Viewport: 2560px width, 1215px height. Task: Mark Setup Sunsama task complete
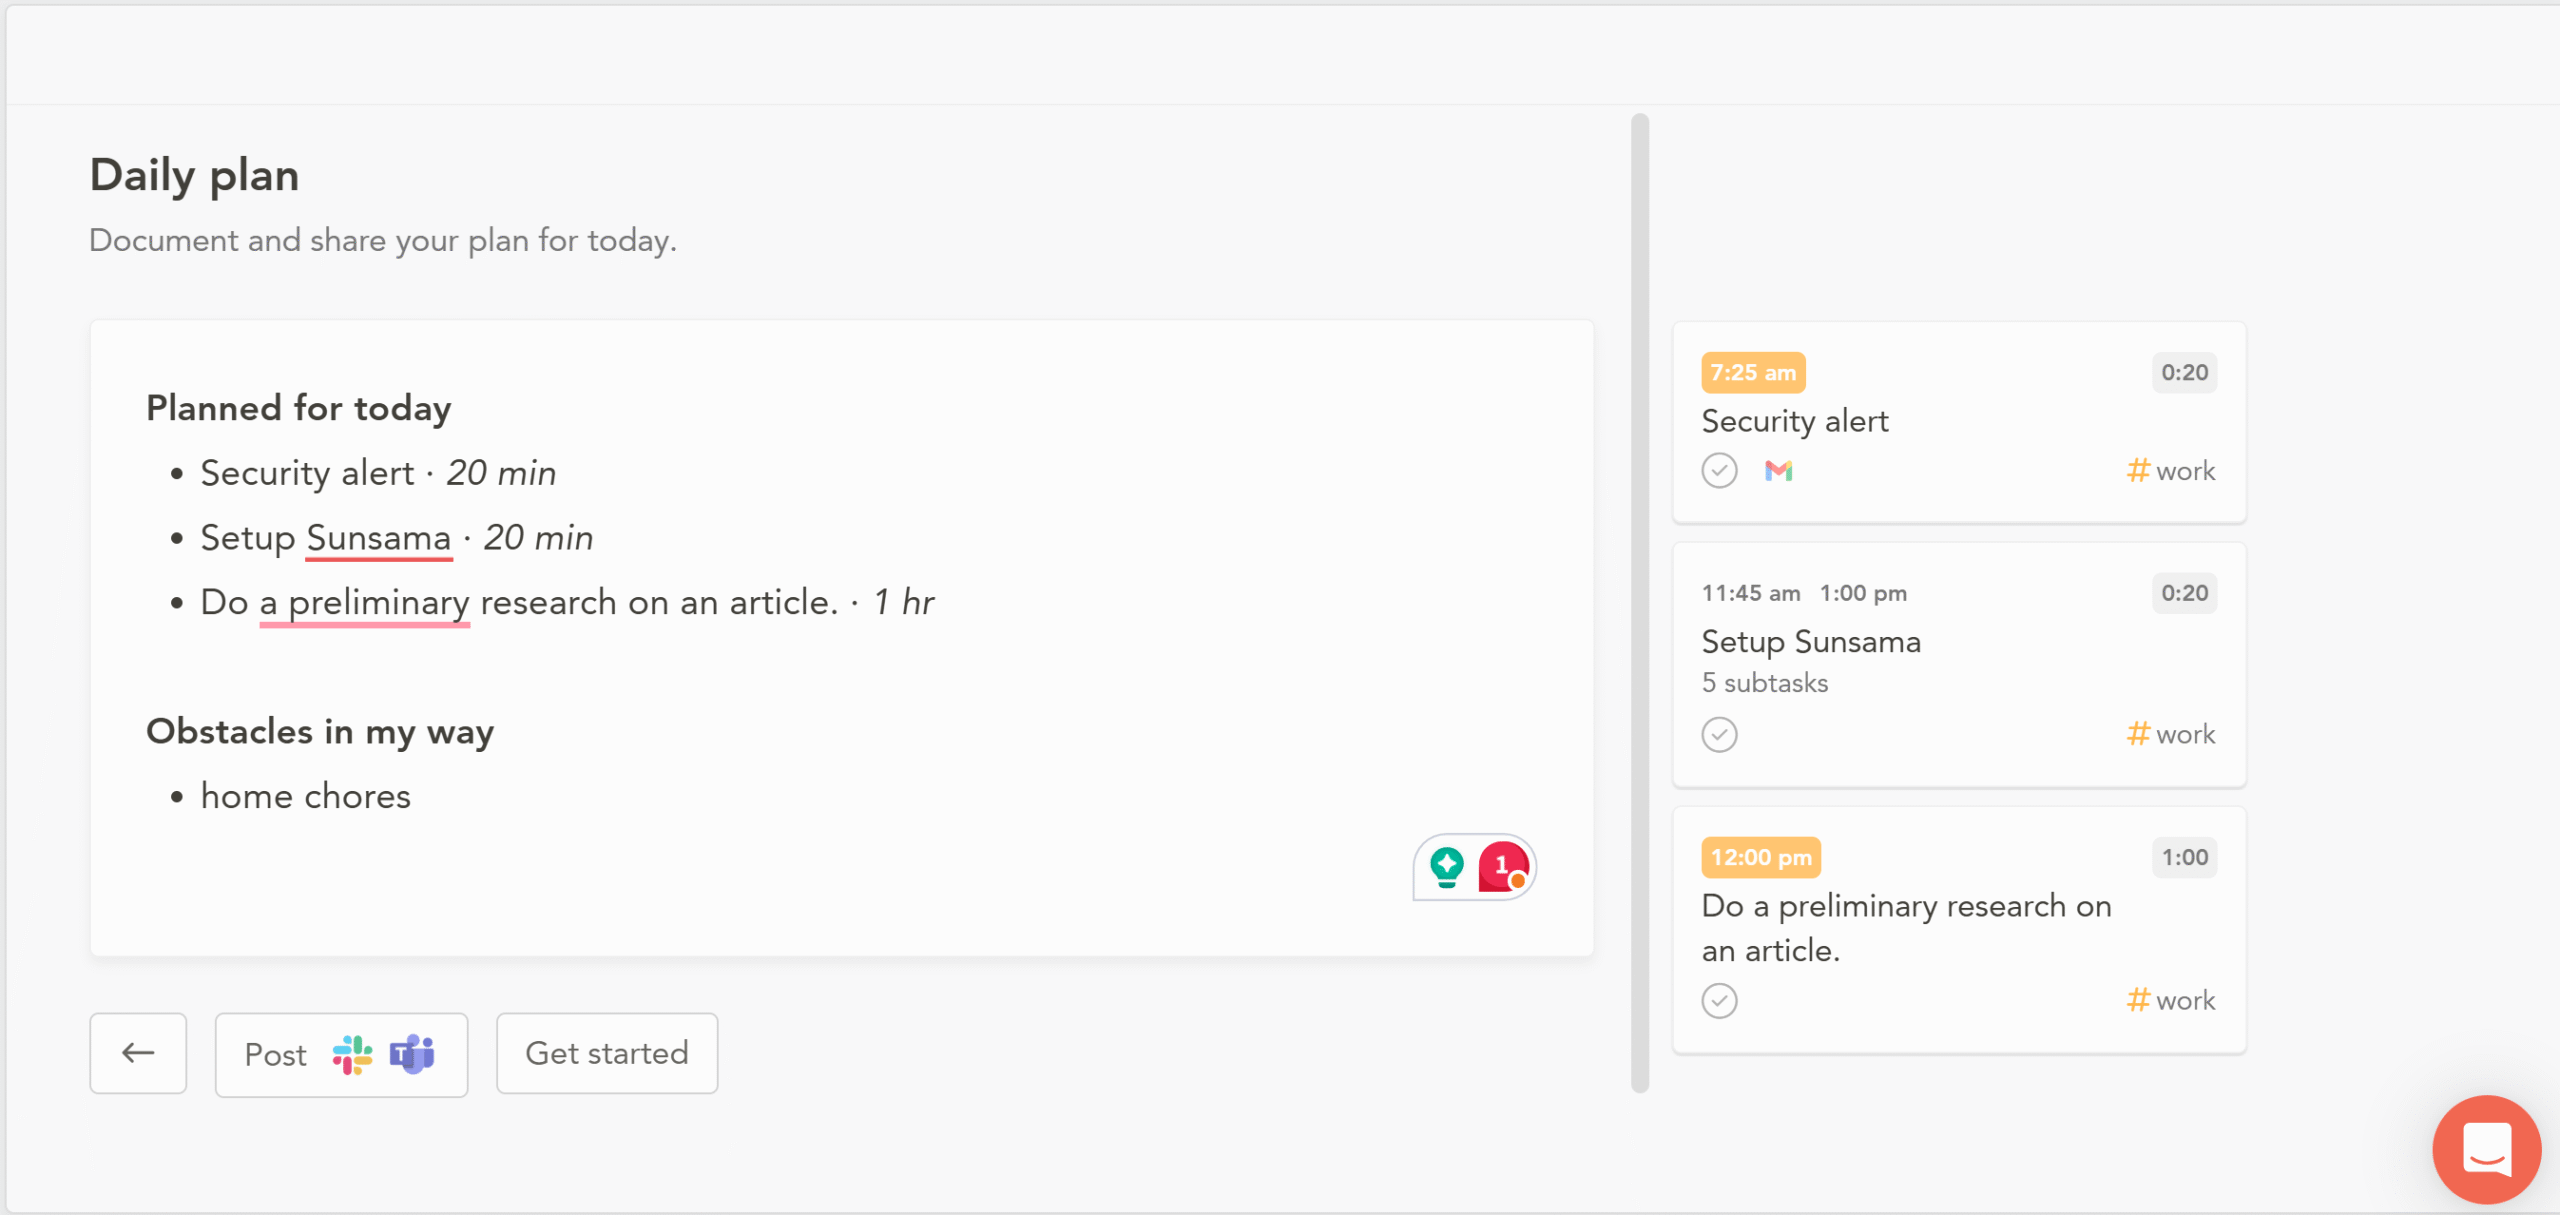point(1720,735)
